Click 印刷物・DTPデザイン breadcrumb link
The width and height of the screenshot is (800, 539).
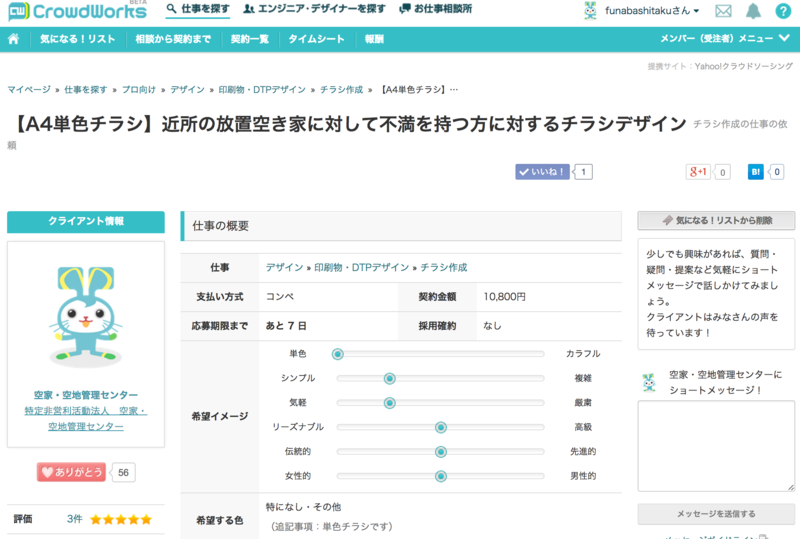(x=262, y=90)
